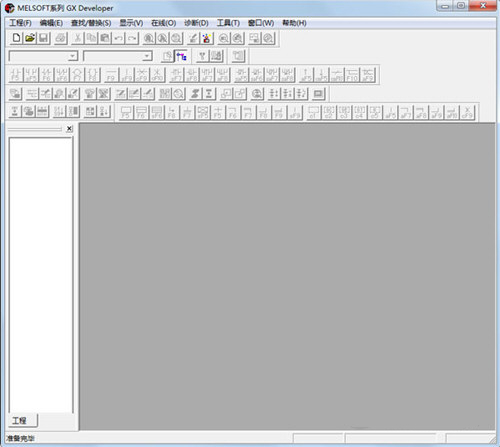Click inside the empty project tree panel
This screenshot has height=447, width=500.
[x=40, y=275]
